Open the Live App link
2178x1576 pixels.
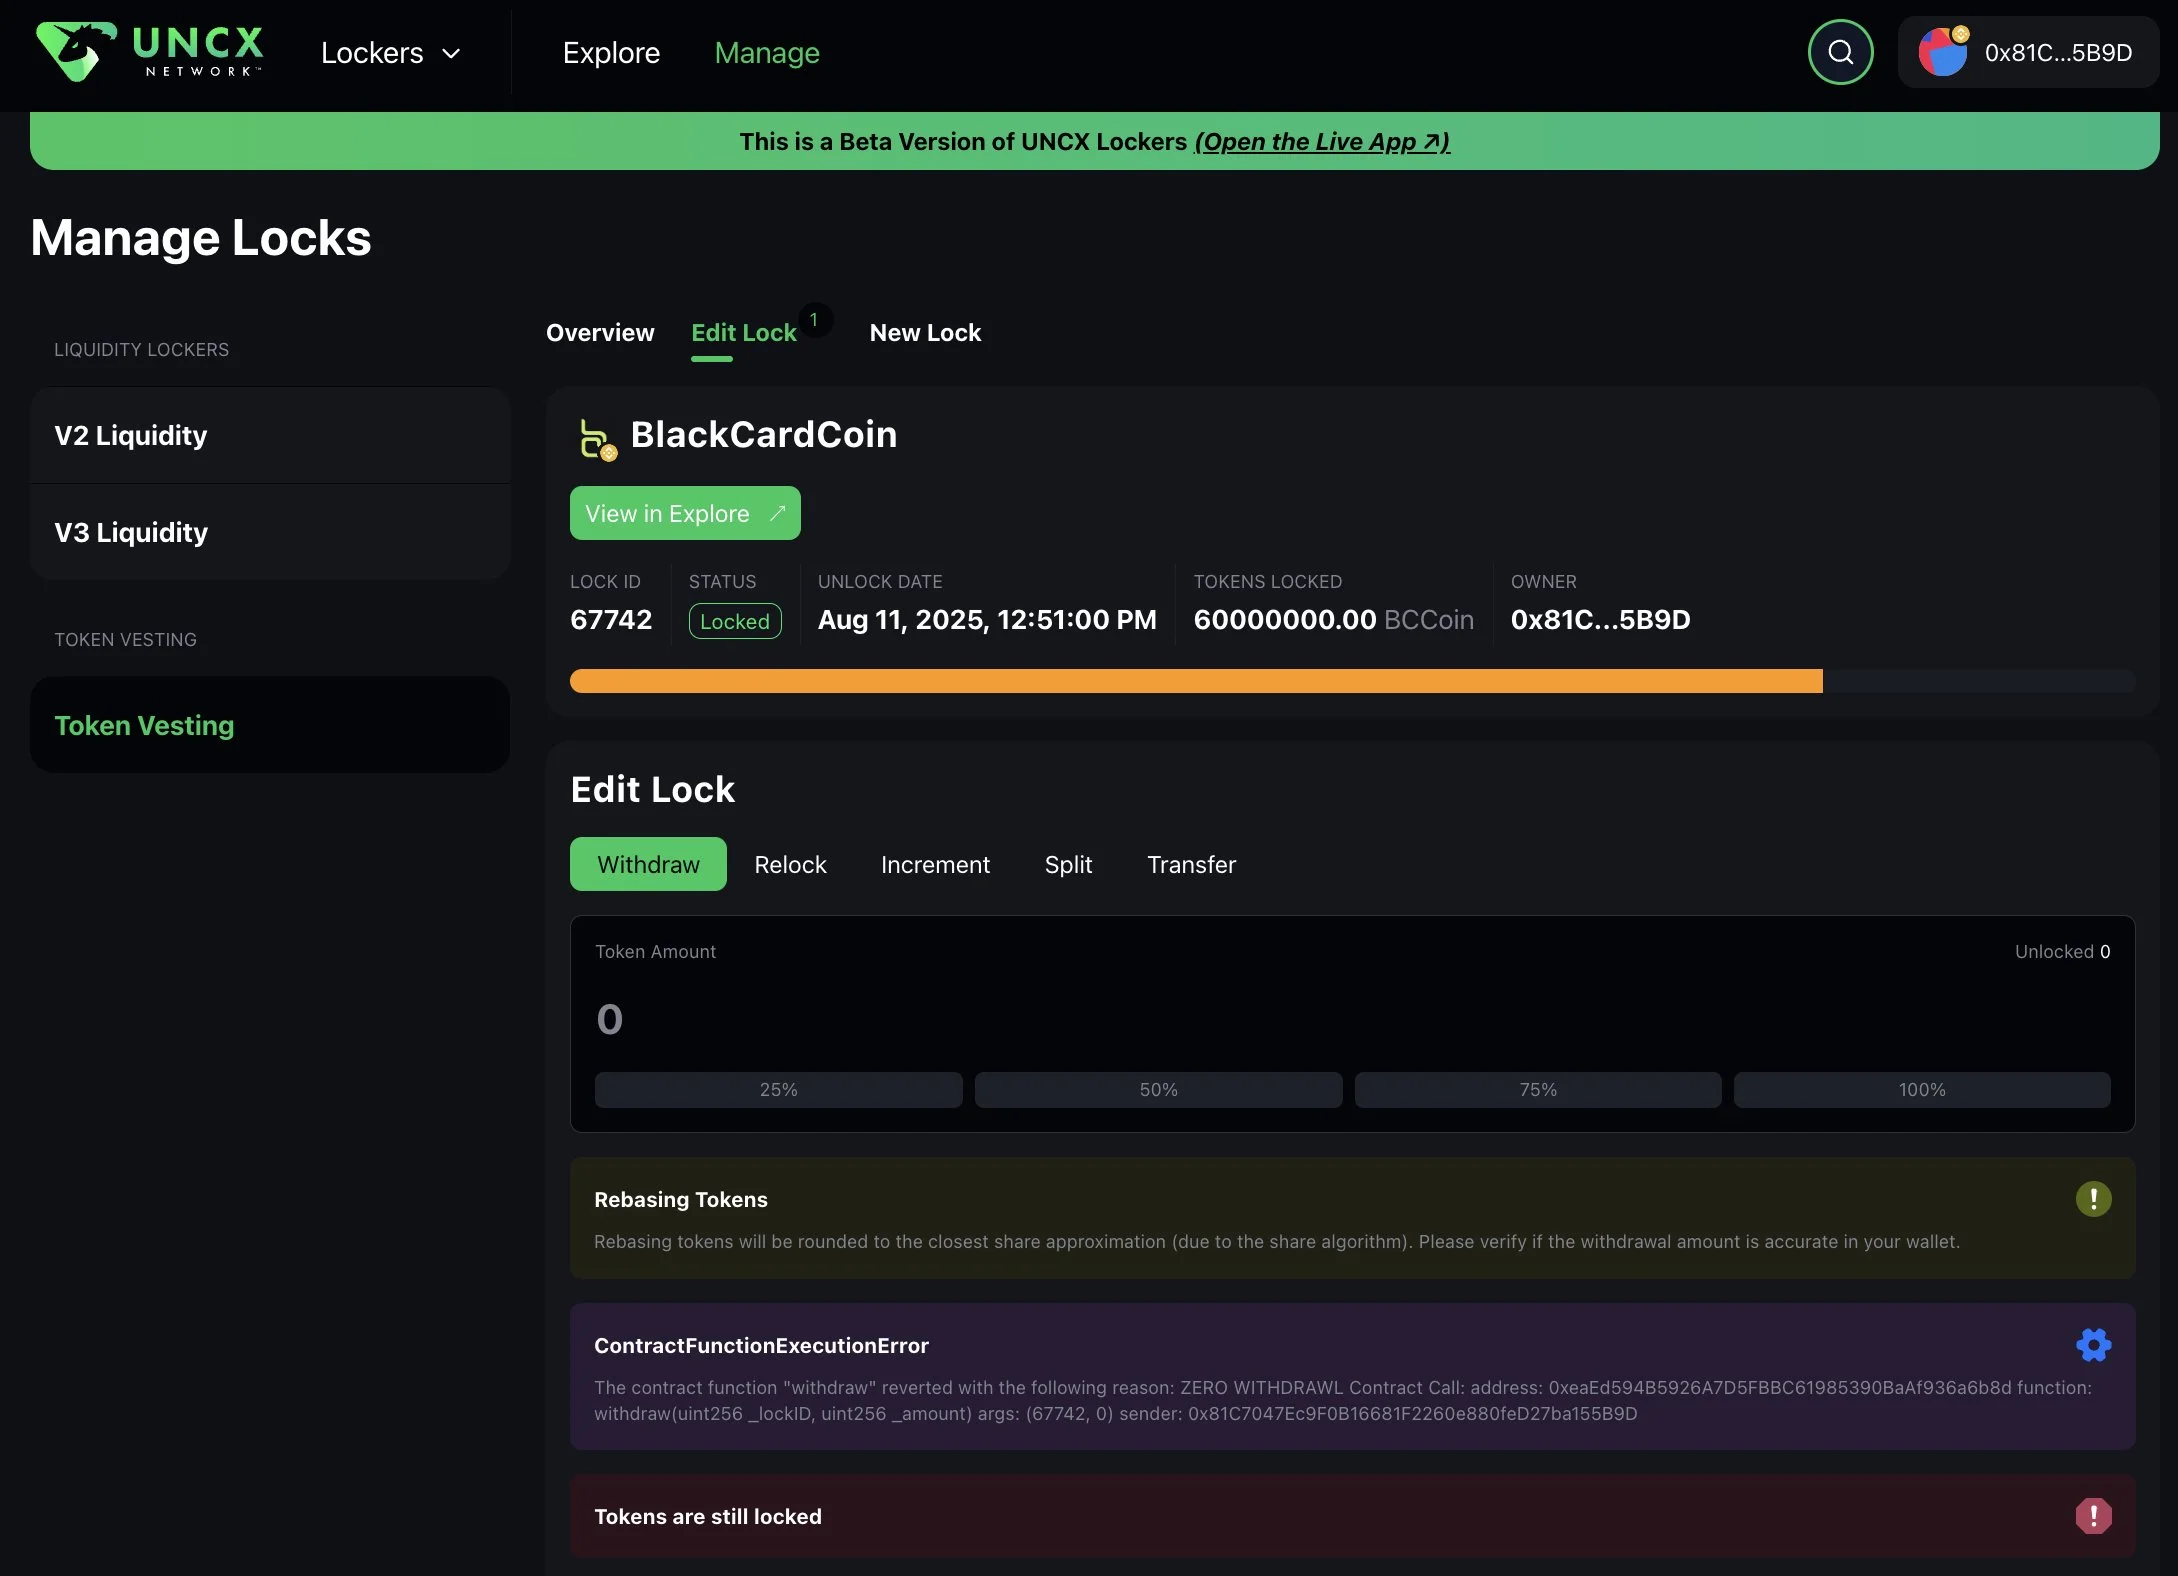(x=1321, y=142)
